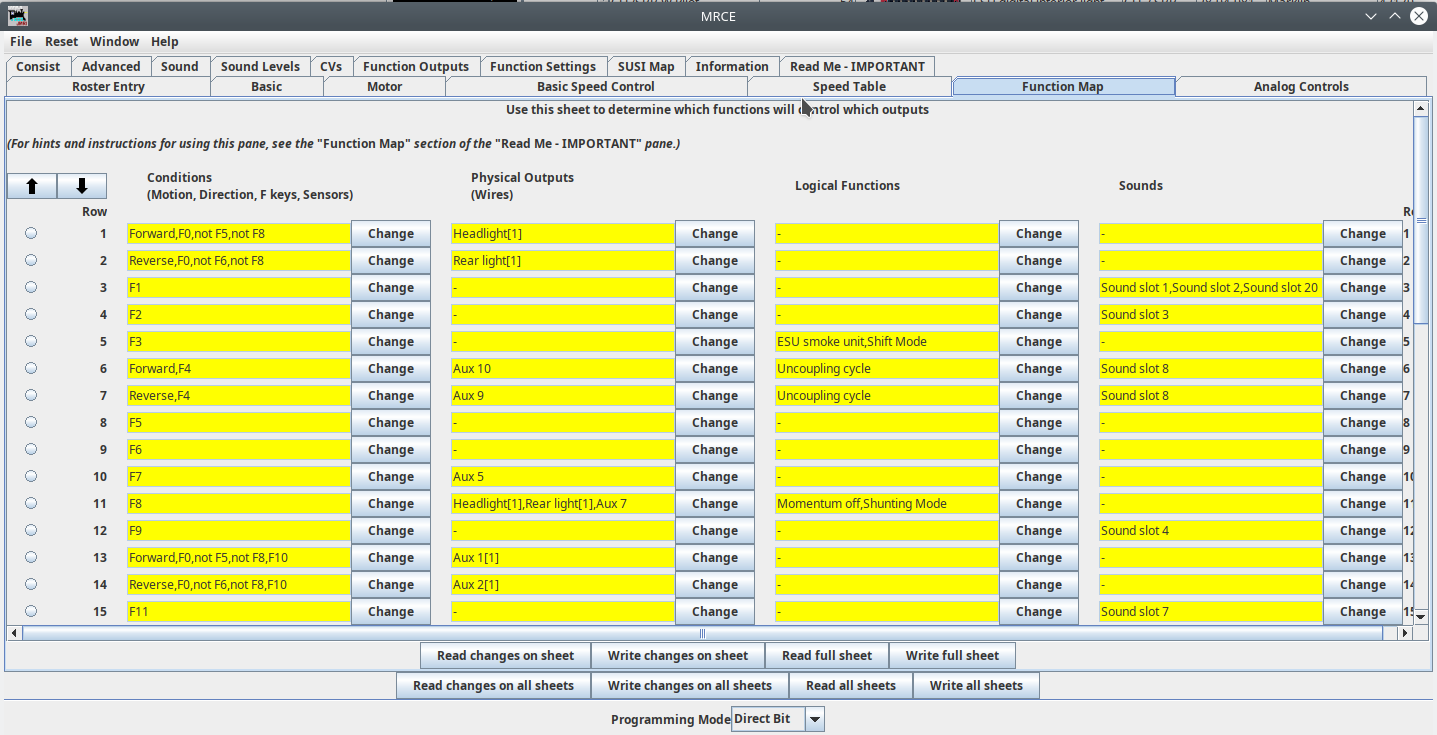Image resolution: width=1437 pixels, height=735 pixels.
Task: Select the radio button for row 7
Action: click(31, 395)
